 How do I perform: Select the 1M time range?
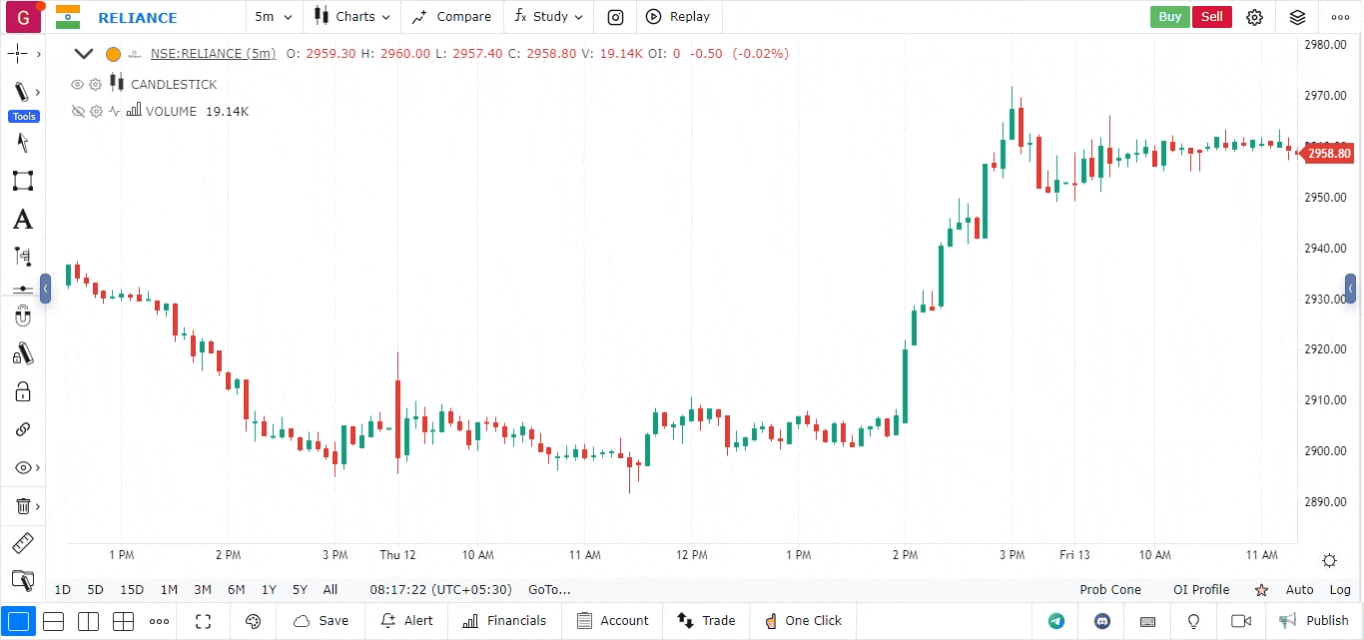[169, 590]
